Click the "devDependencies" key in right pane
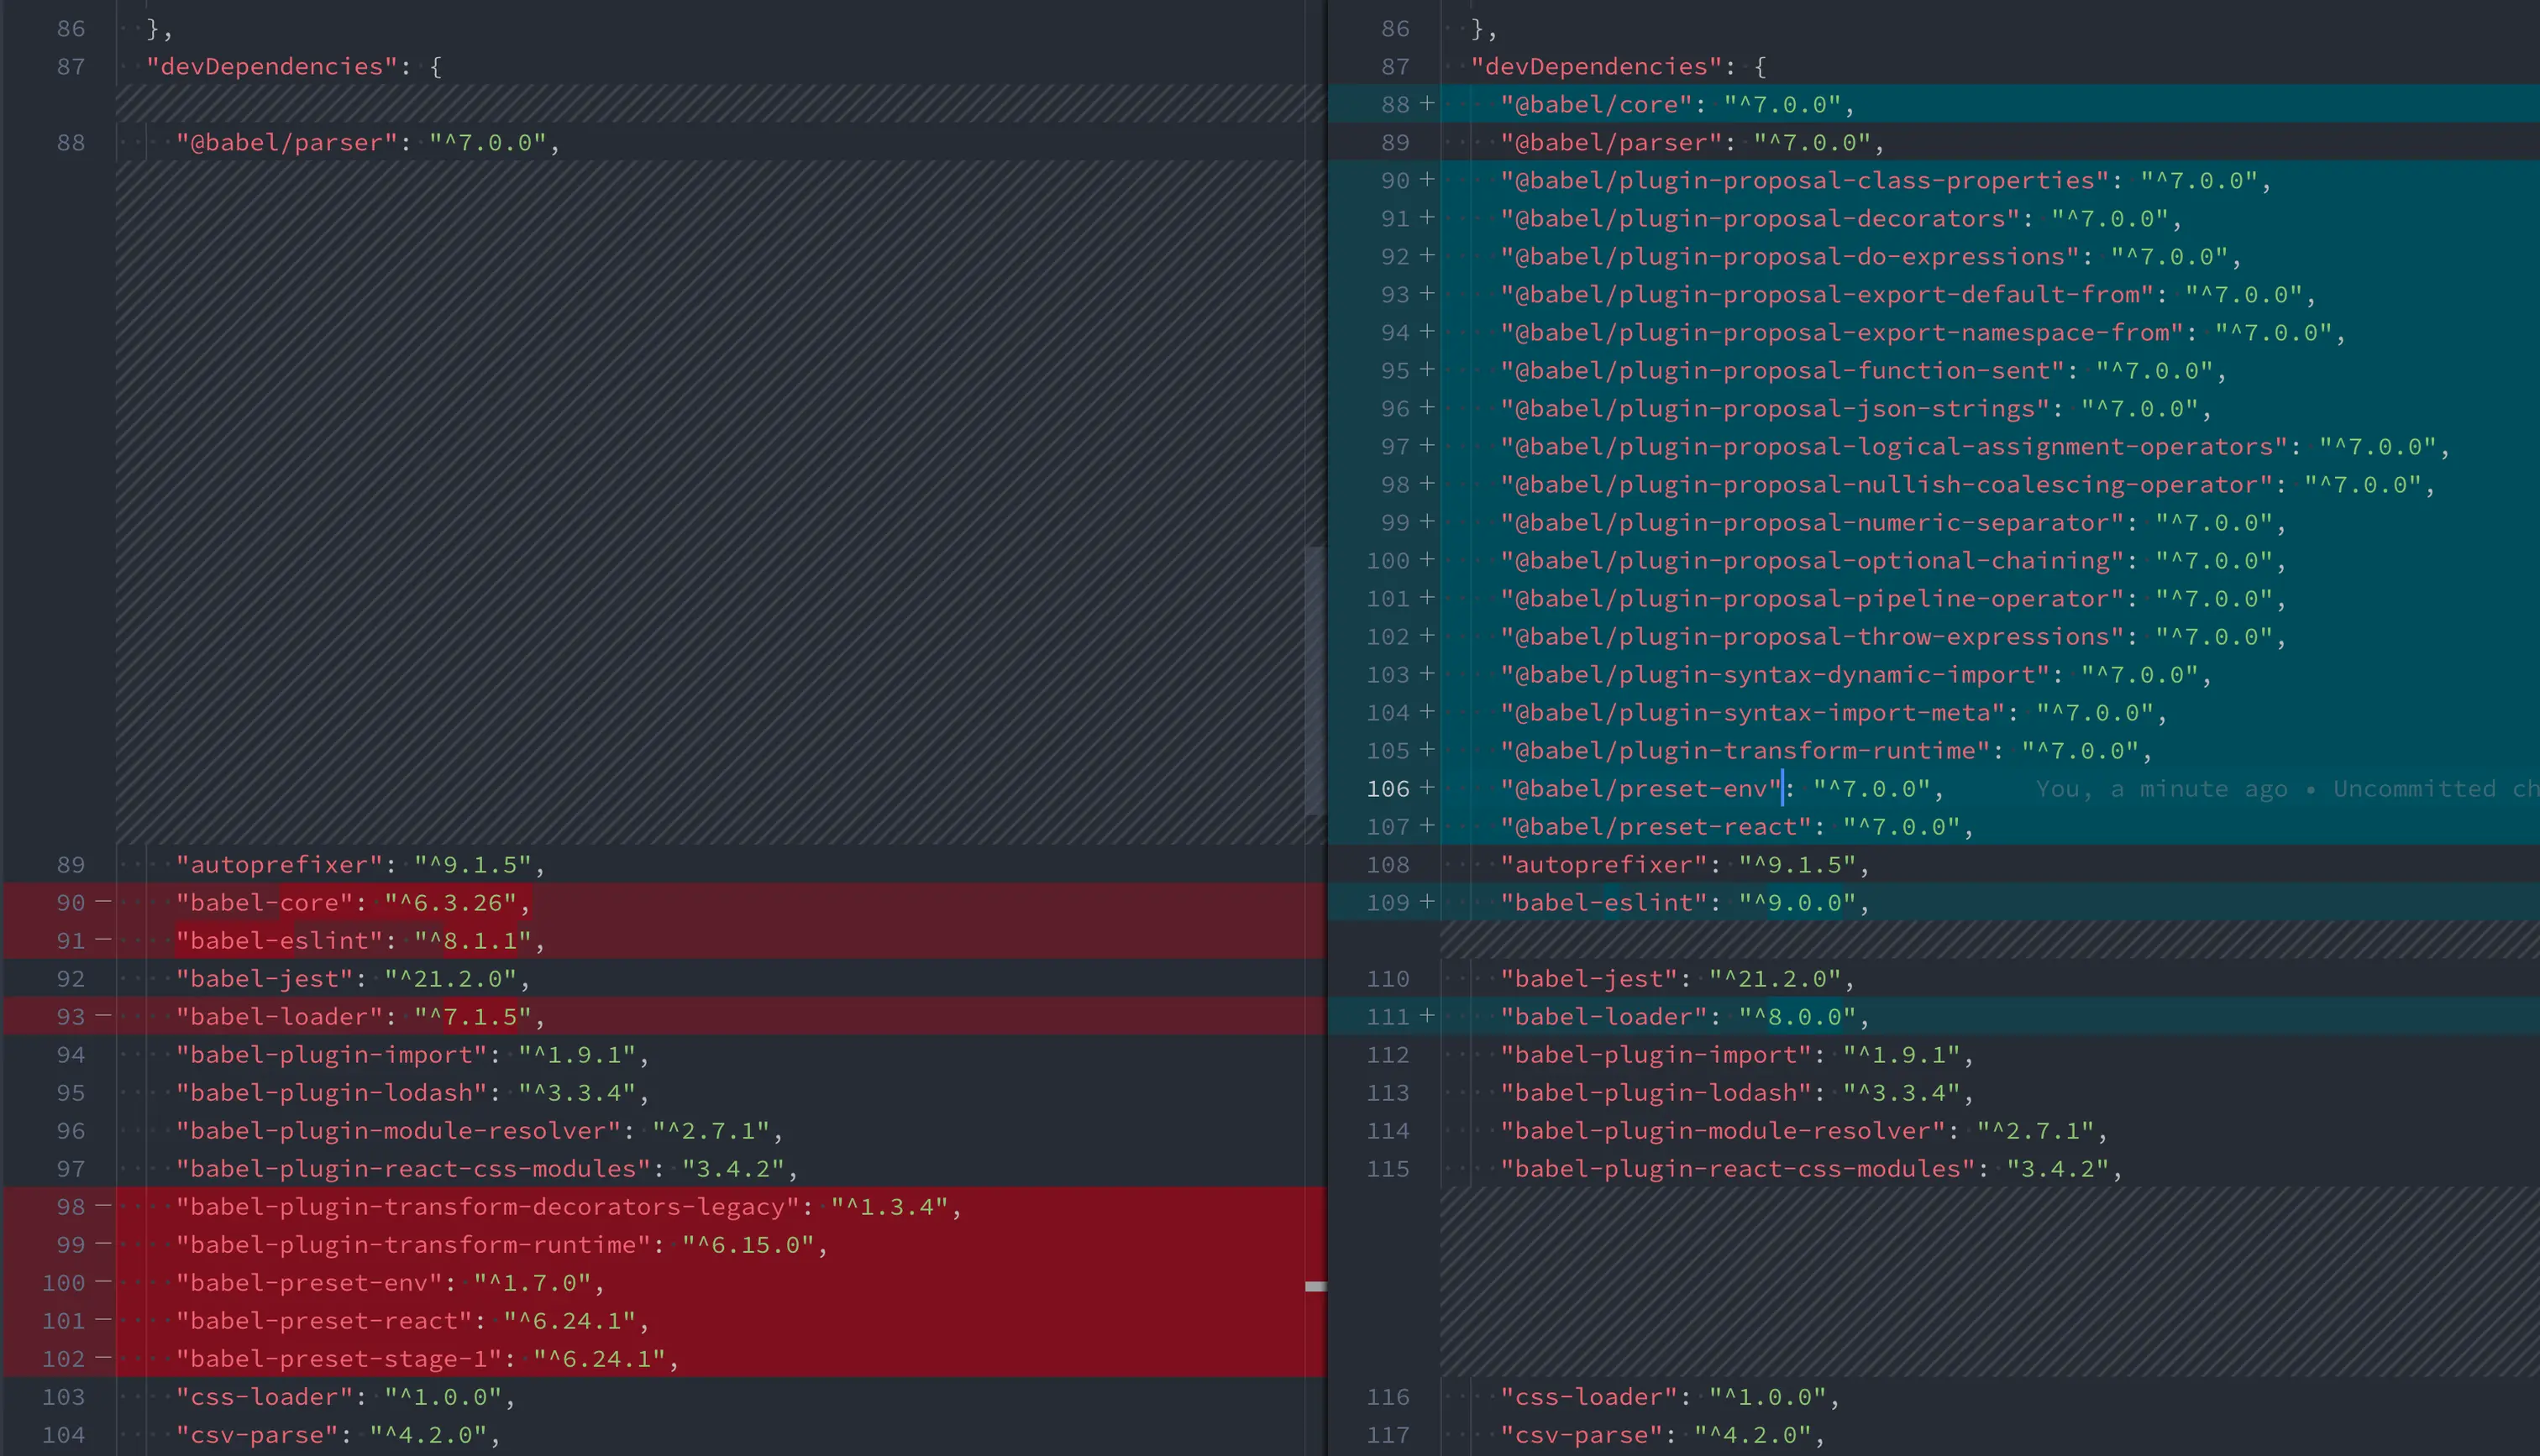 click(x=1596, y=66)
